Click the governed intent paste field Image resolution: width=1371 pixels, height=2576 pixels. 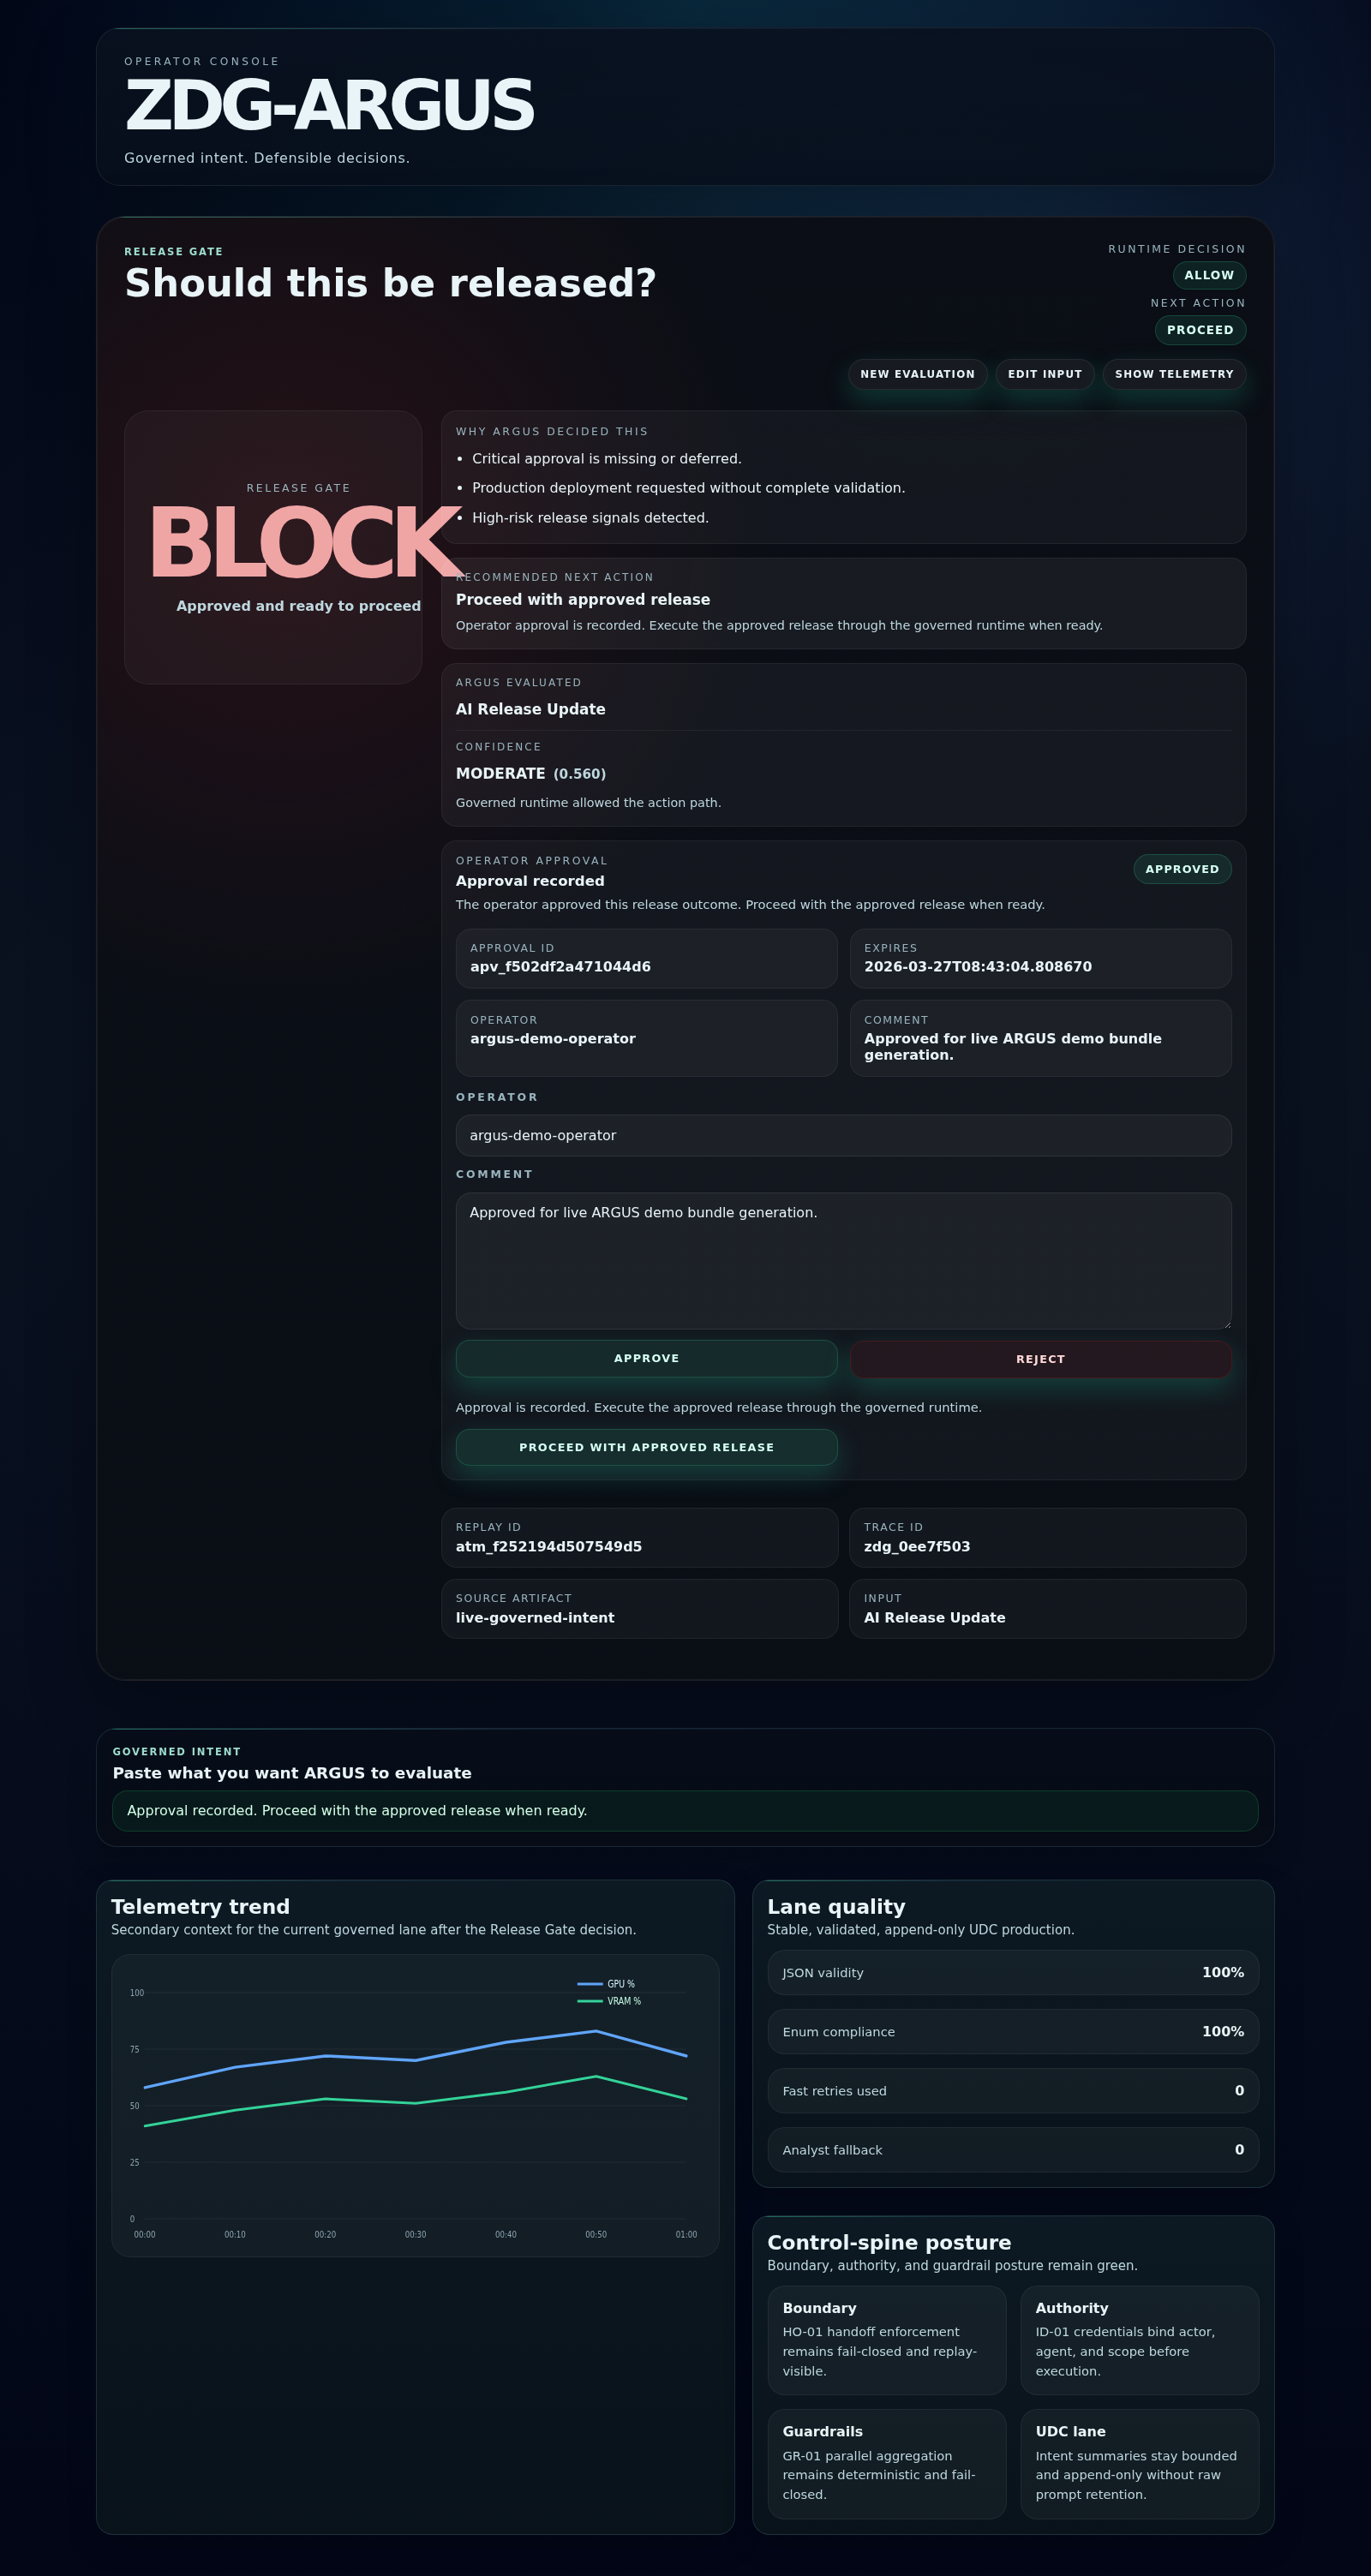coord(684,1810)
